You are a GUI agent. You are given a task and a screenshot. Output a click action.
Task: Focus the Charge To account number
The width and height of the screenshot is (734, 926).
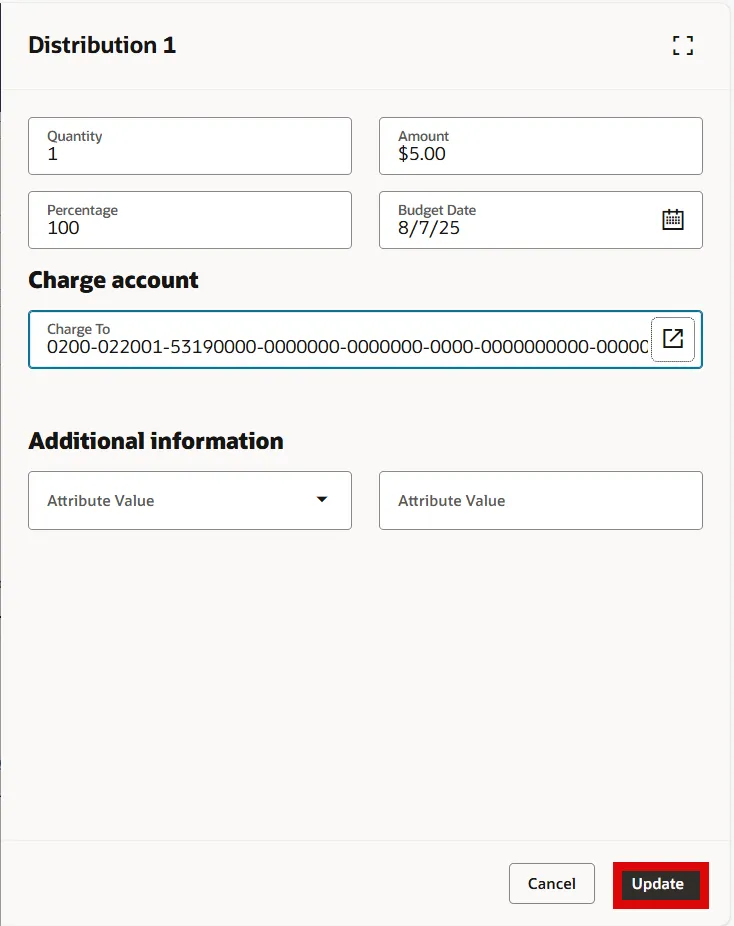coord(340,347)
